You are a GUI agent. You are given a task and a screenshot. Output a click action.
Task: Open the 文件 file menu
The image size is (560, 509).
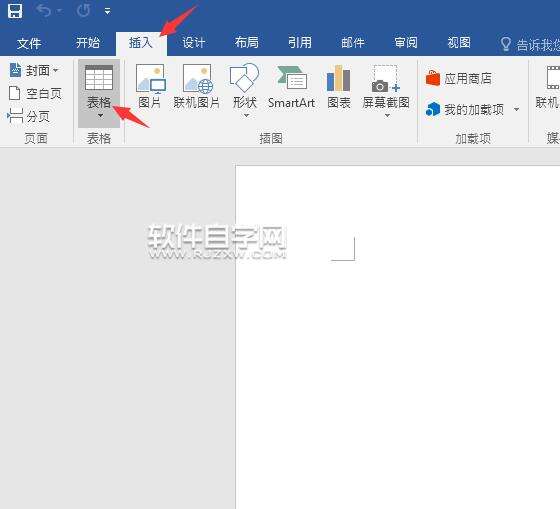[x=29, y=43]
